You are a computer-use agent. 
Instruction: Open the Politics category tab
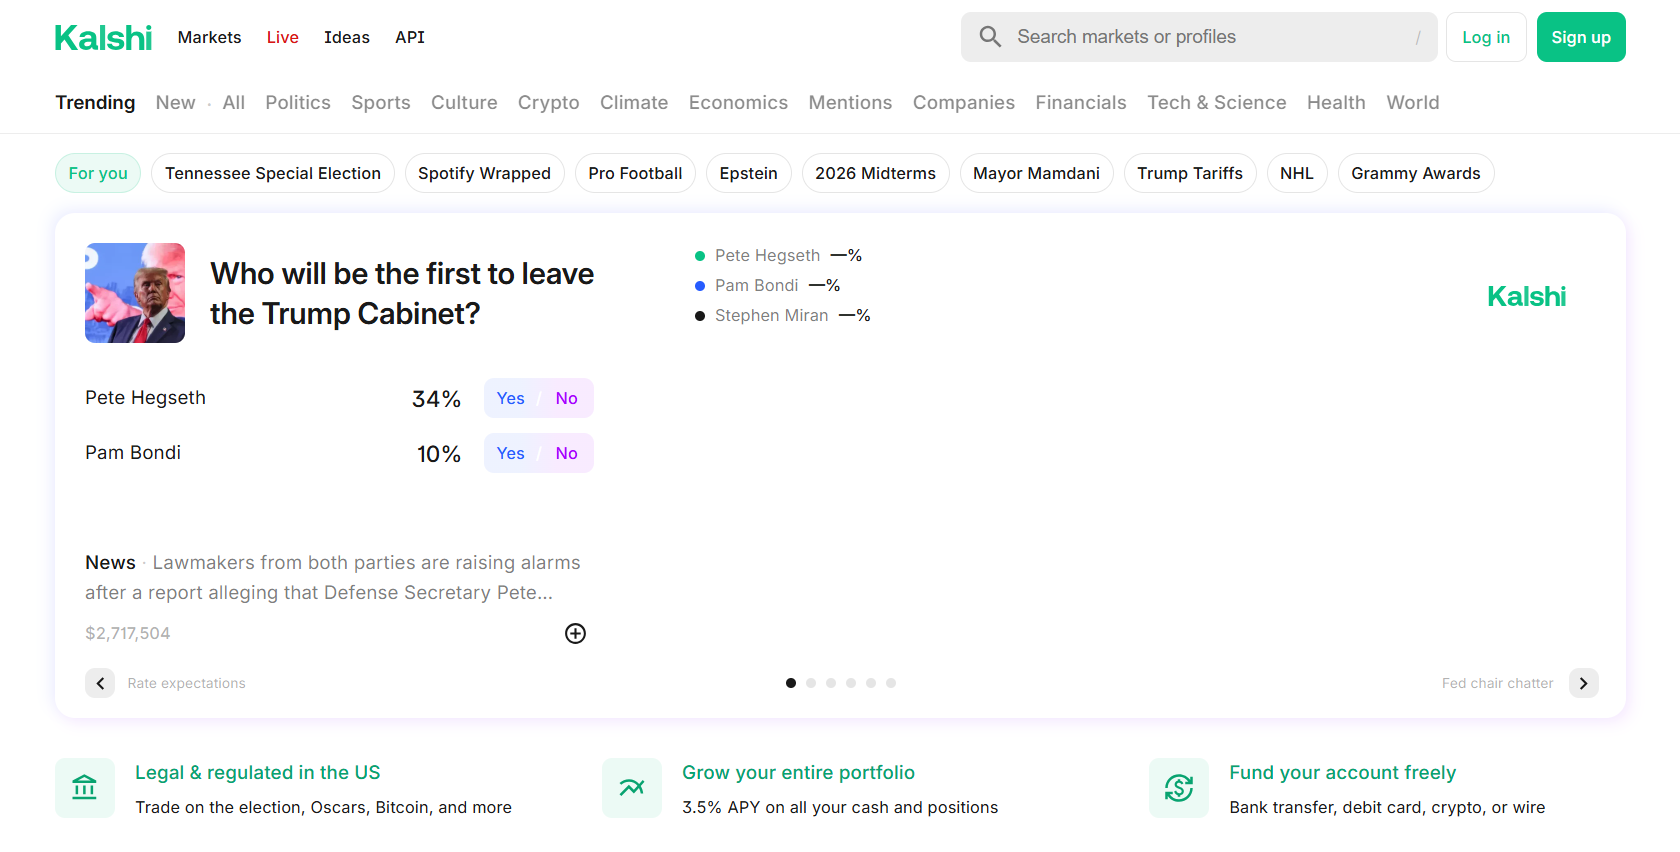(x=298, y=103)
